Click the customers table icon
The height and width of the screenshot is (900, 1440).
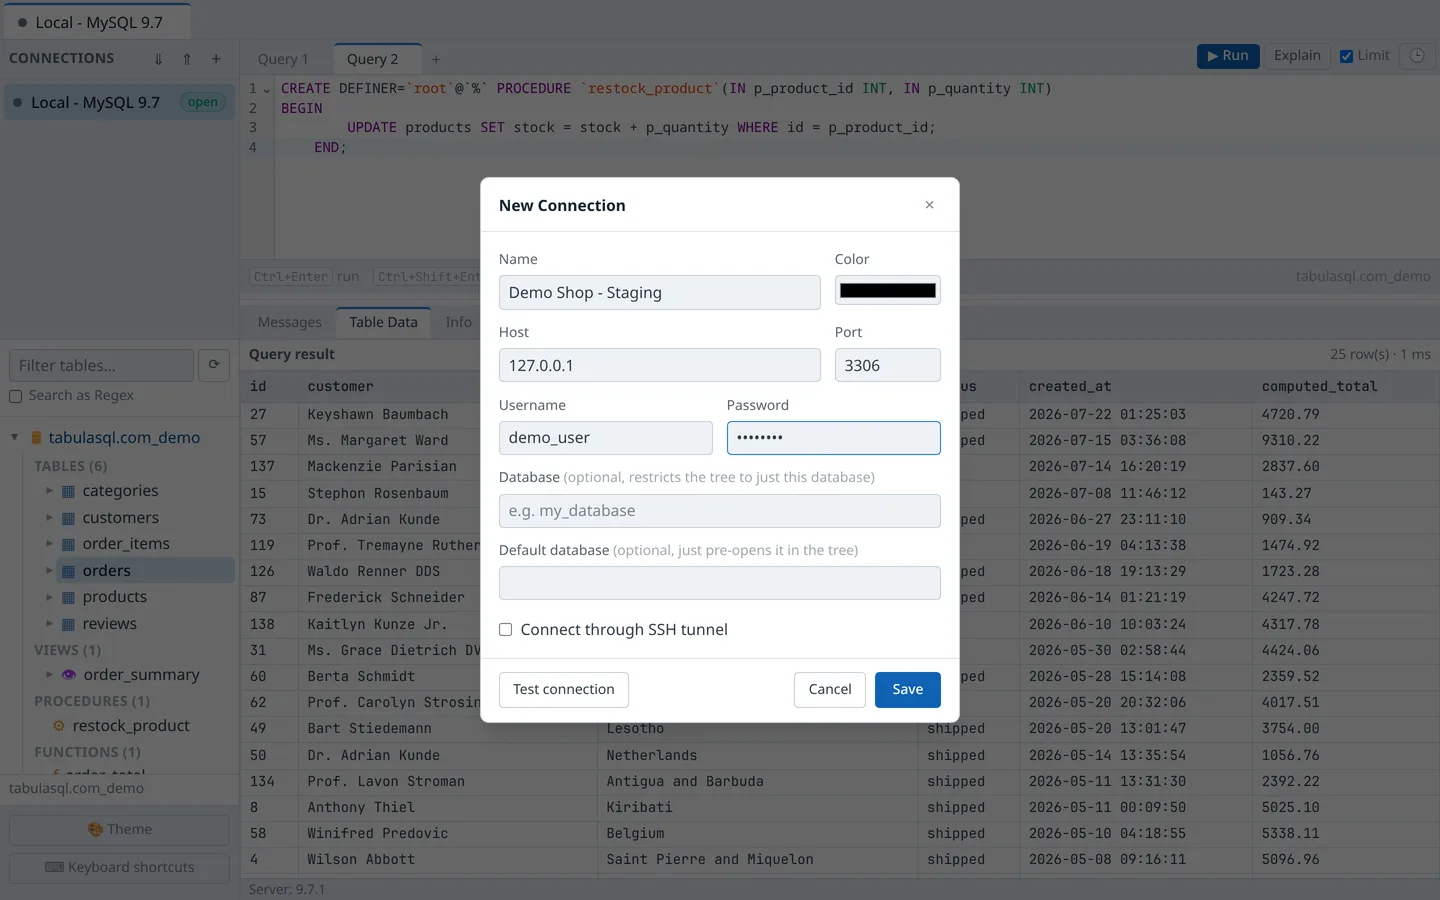coord(68,518)
